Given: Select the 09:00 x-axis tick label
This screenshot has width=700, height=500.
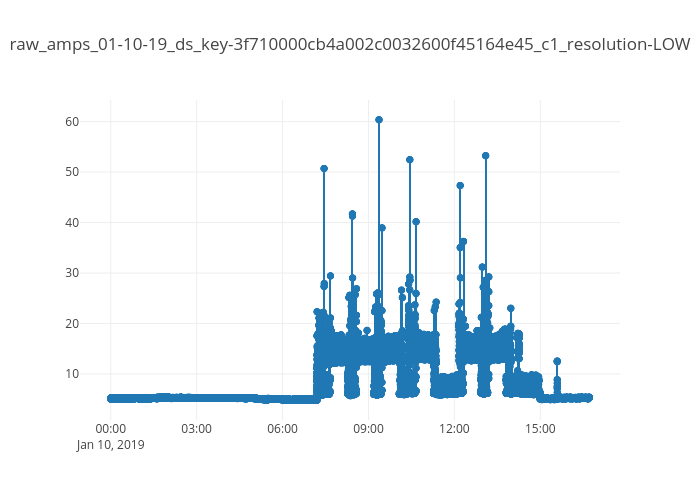Looking at the screenshot, I should 368,429.
